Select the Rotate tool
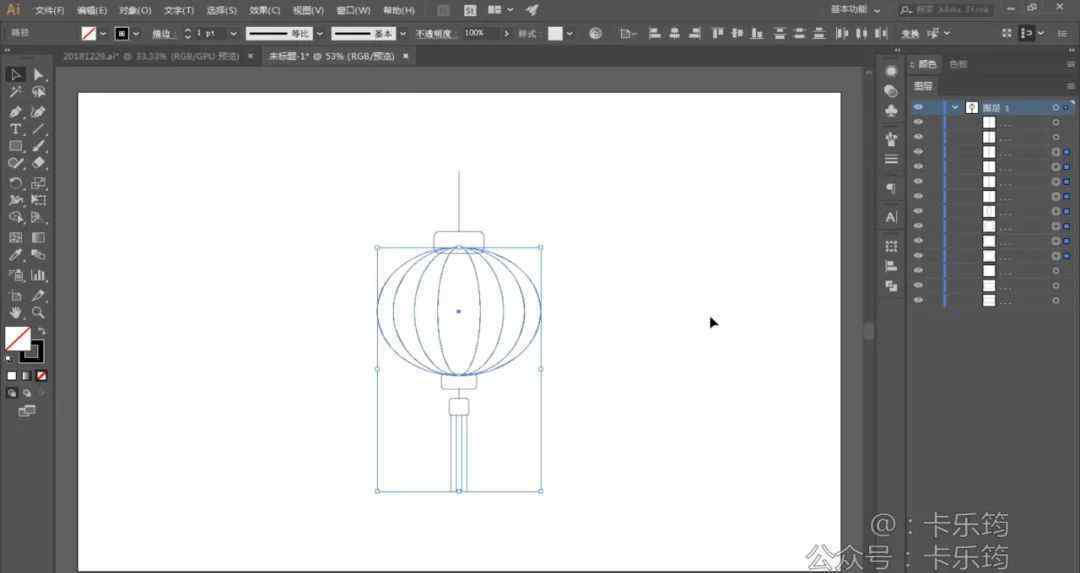The image size is (1080, 573). coord(15,183)
